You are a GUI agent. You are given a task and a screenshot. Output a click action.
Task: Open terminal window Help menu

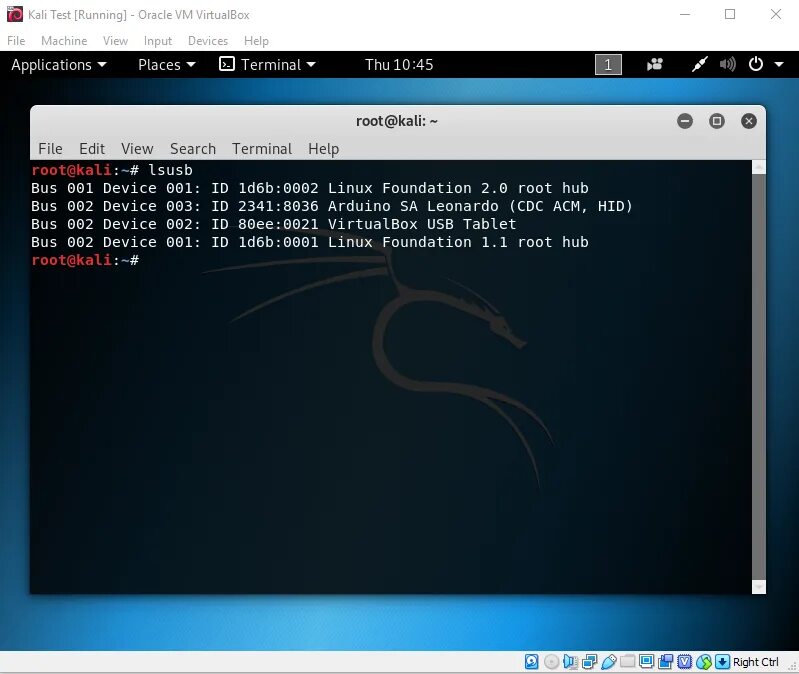[x=323, y=149]
